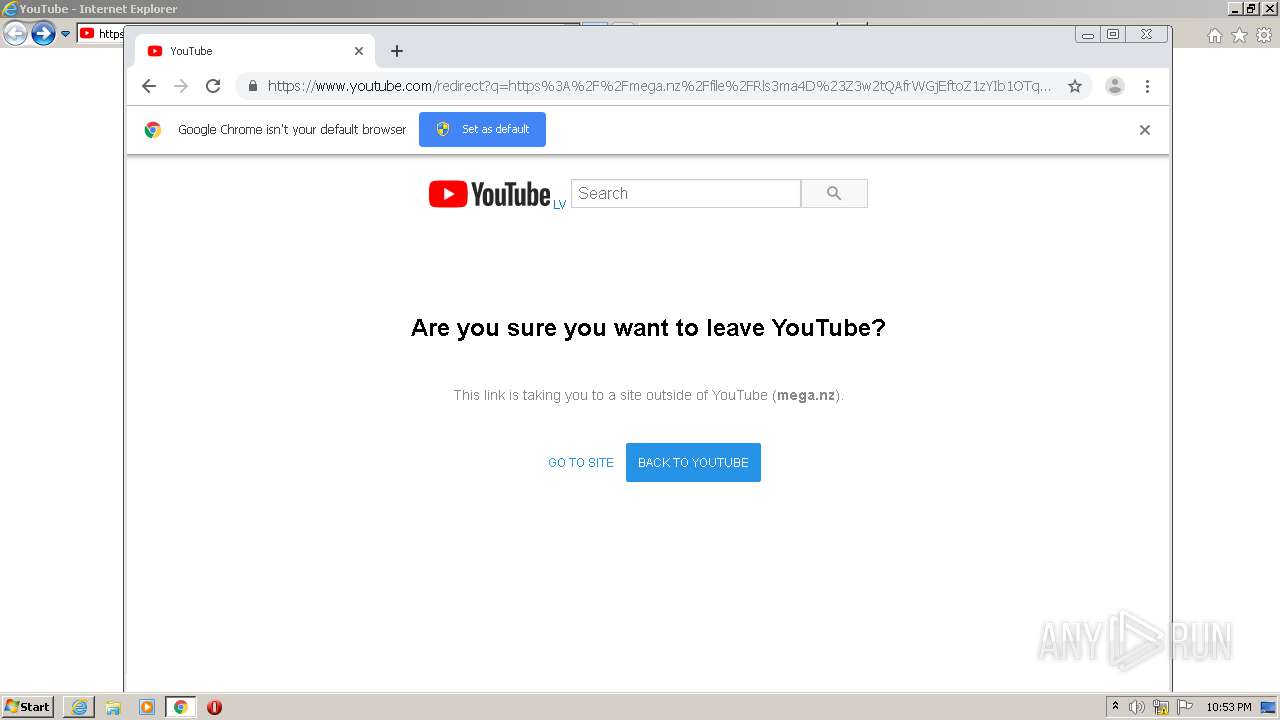This screenshot has height=720, width=1280.
Task: Click the Show desktop button
Action: click(x=1269, y=707)
